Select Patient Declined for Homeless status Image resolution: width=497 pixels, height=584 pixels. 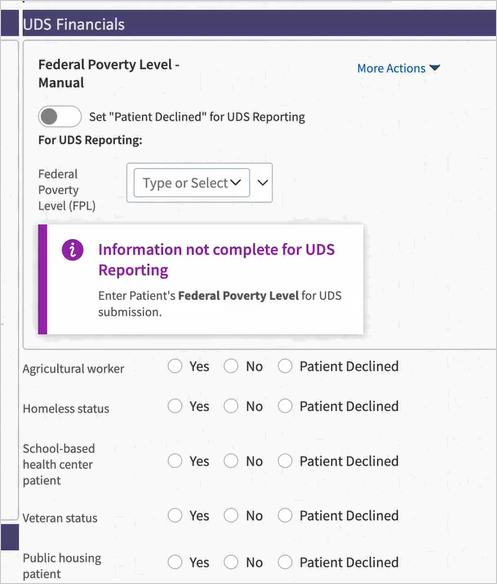[285, 406]
